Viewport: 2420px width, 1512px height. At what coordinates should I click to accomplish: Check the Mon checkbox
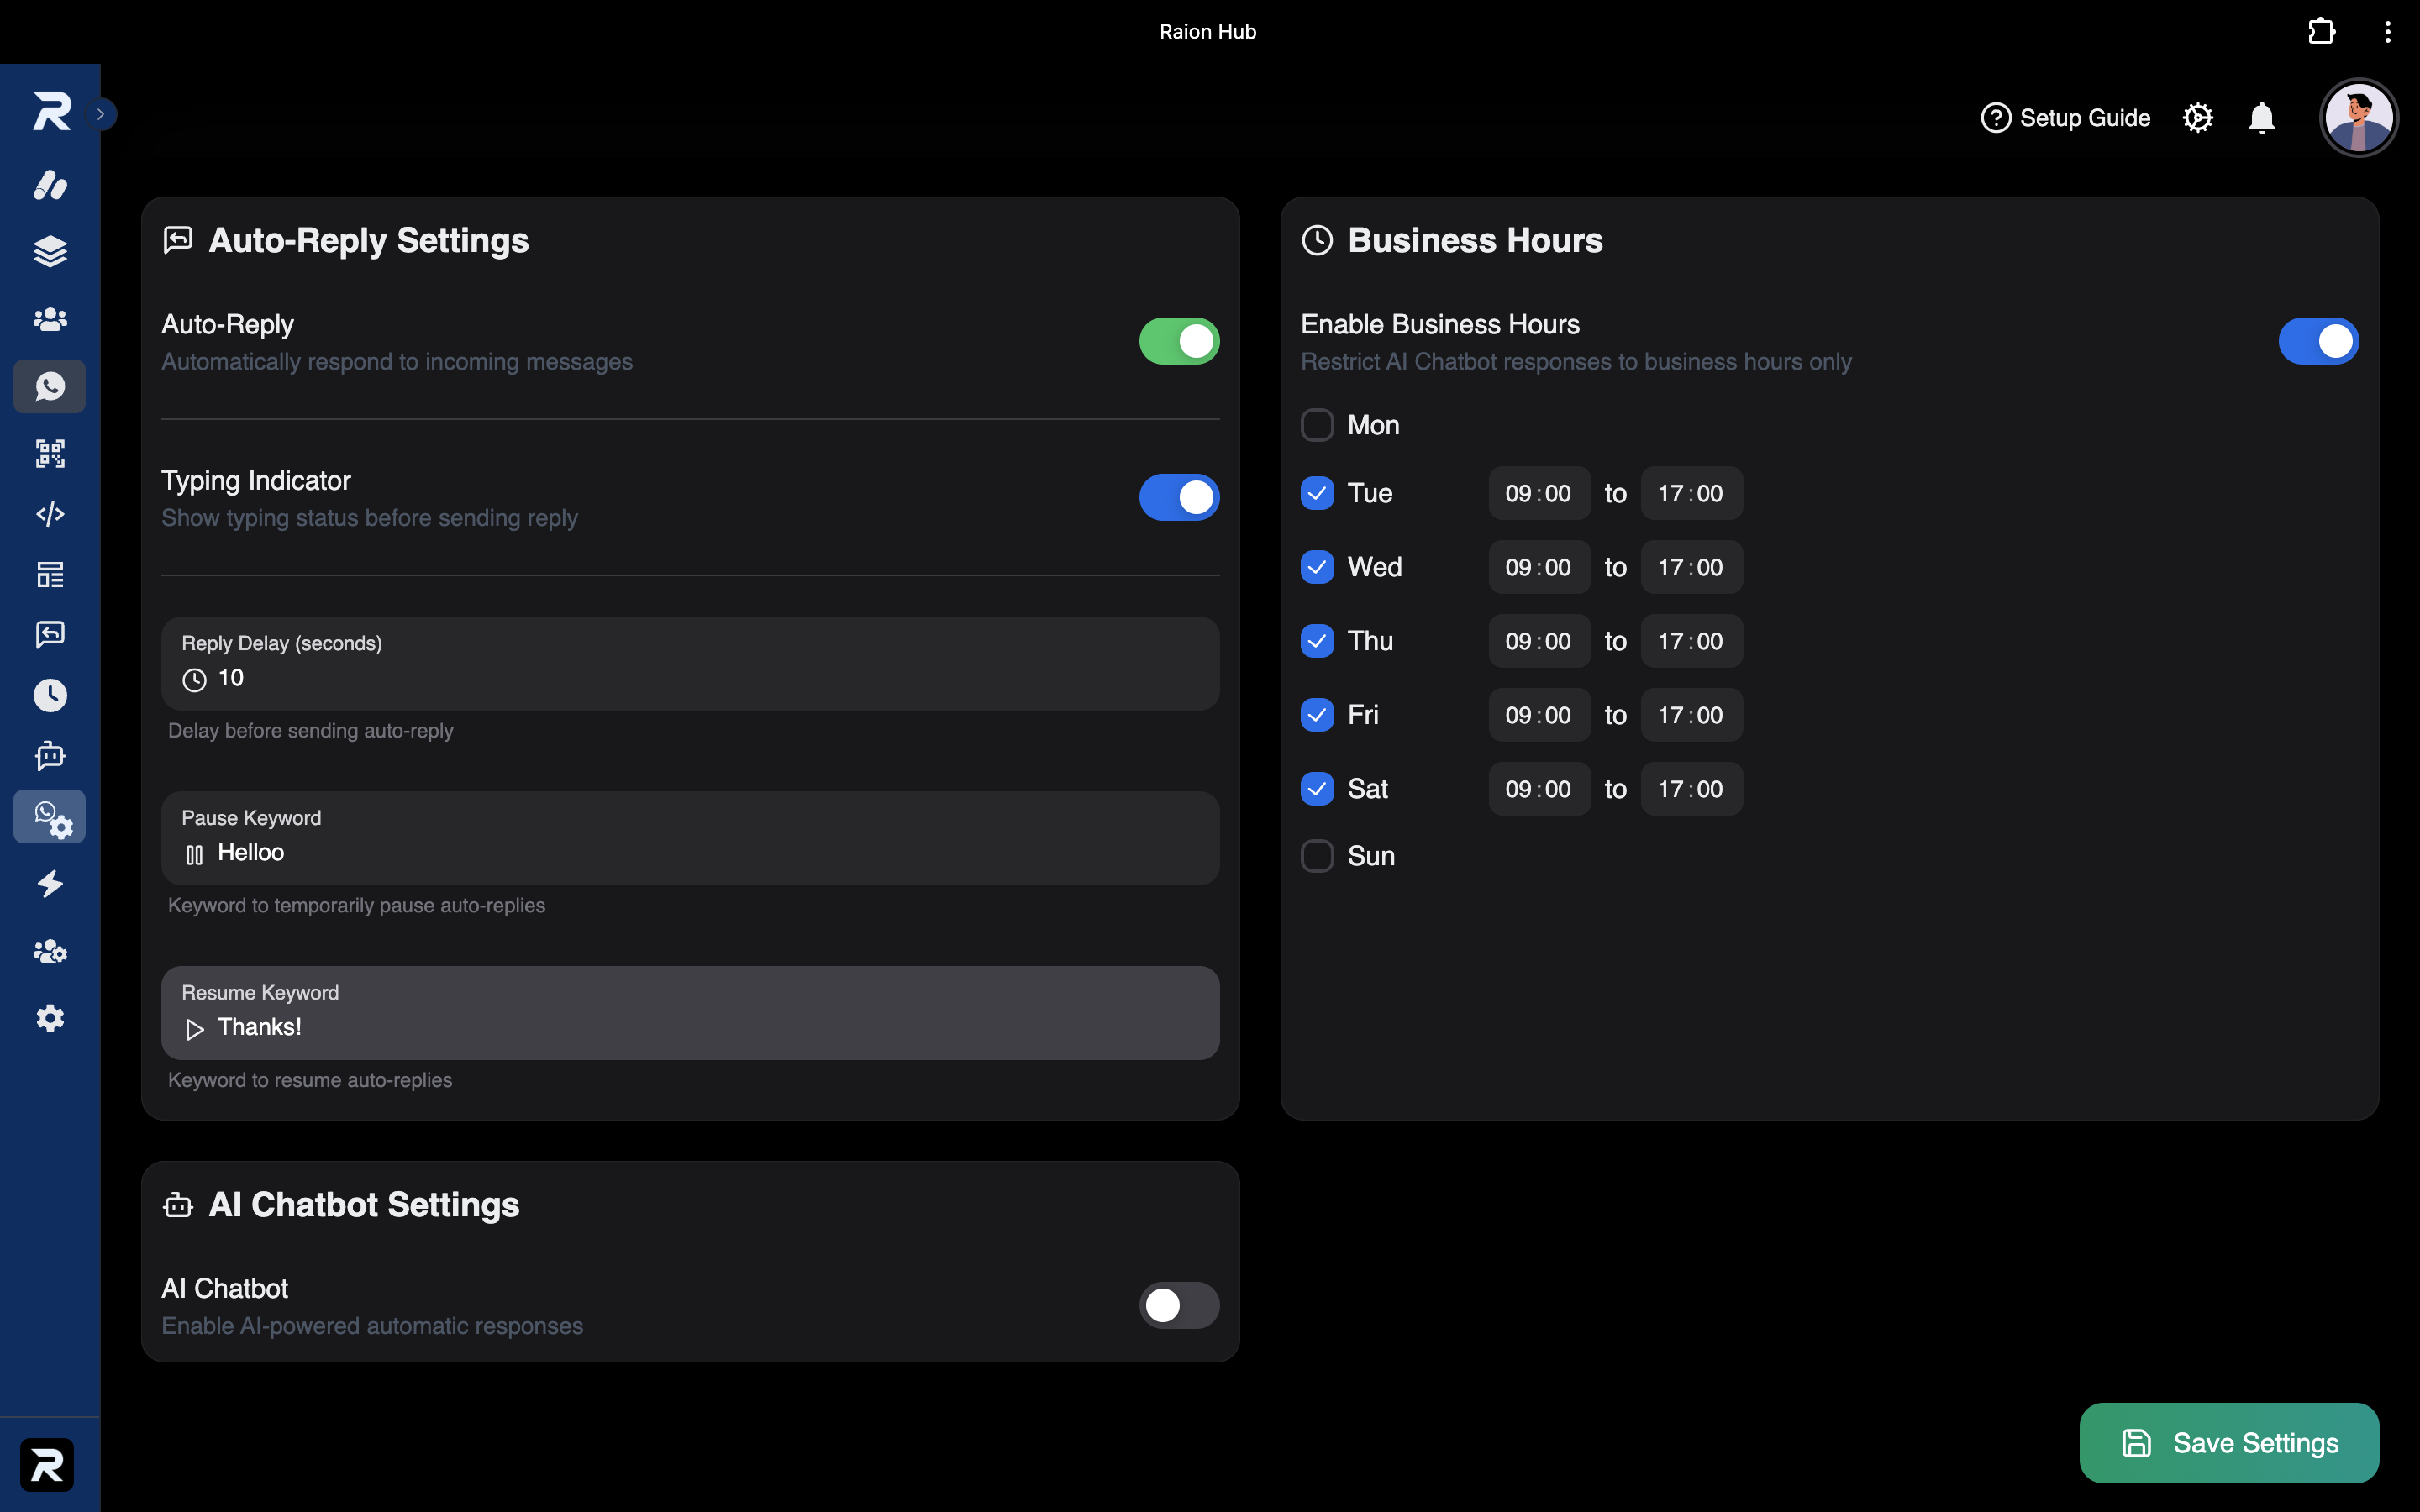(x=1317, y=425)
